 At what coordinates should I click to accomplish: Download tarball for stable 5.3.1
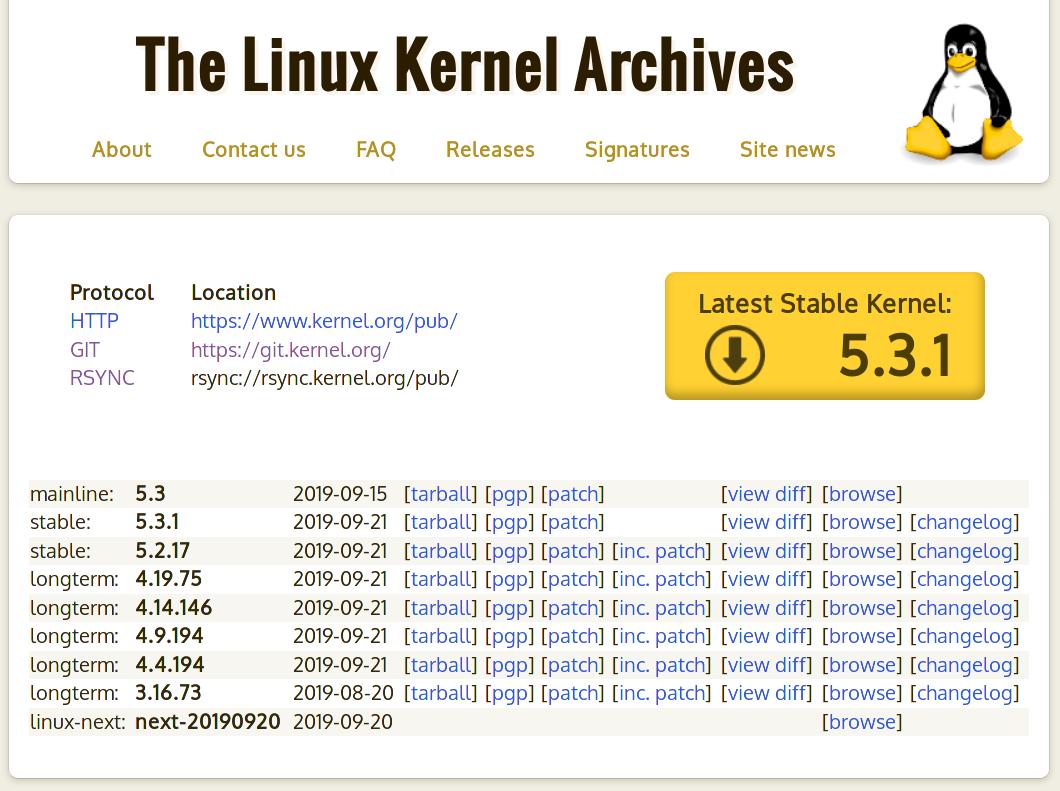pos(443,523)
